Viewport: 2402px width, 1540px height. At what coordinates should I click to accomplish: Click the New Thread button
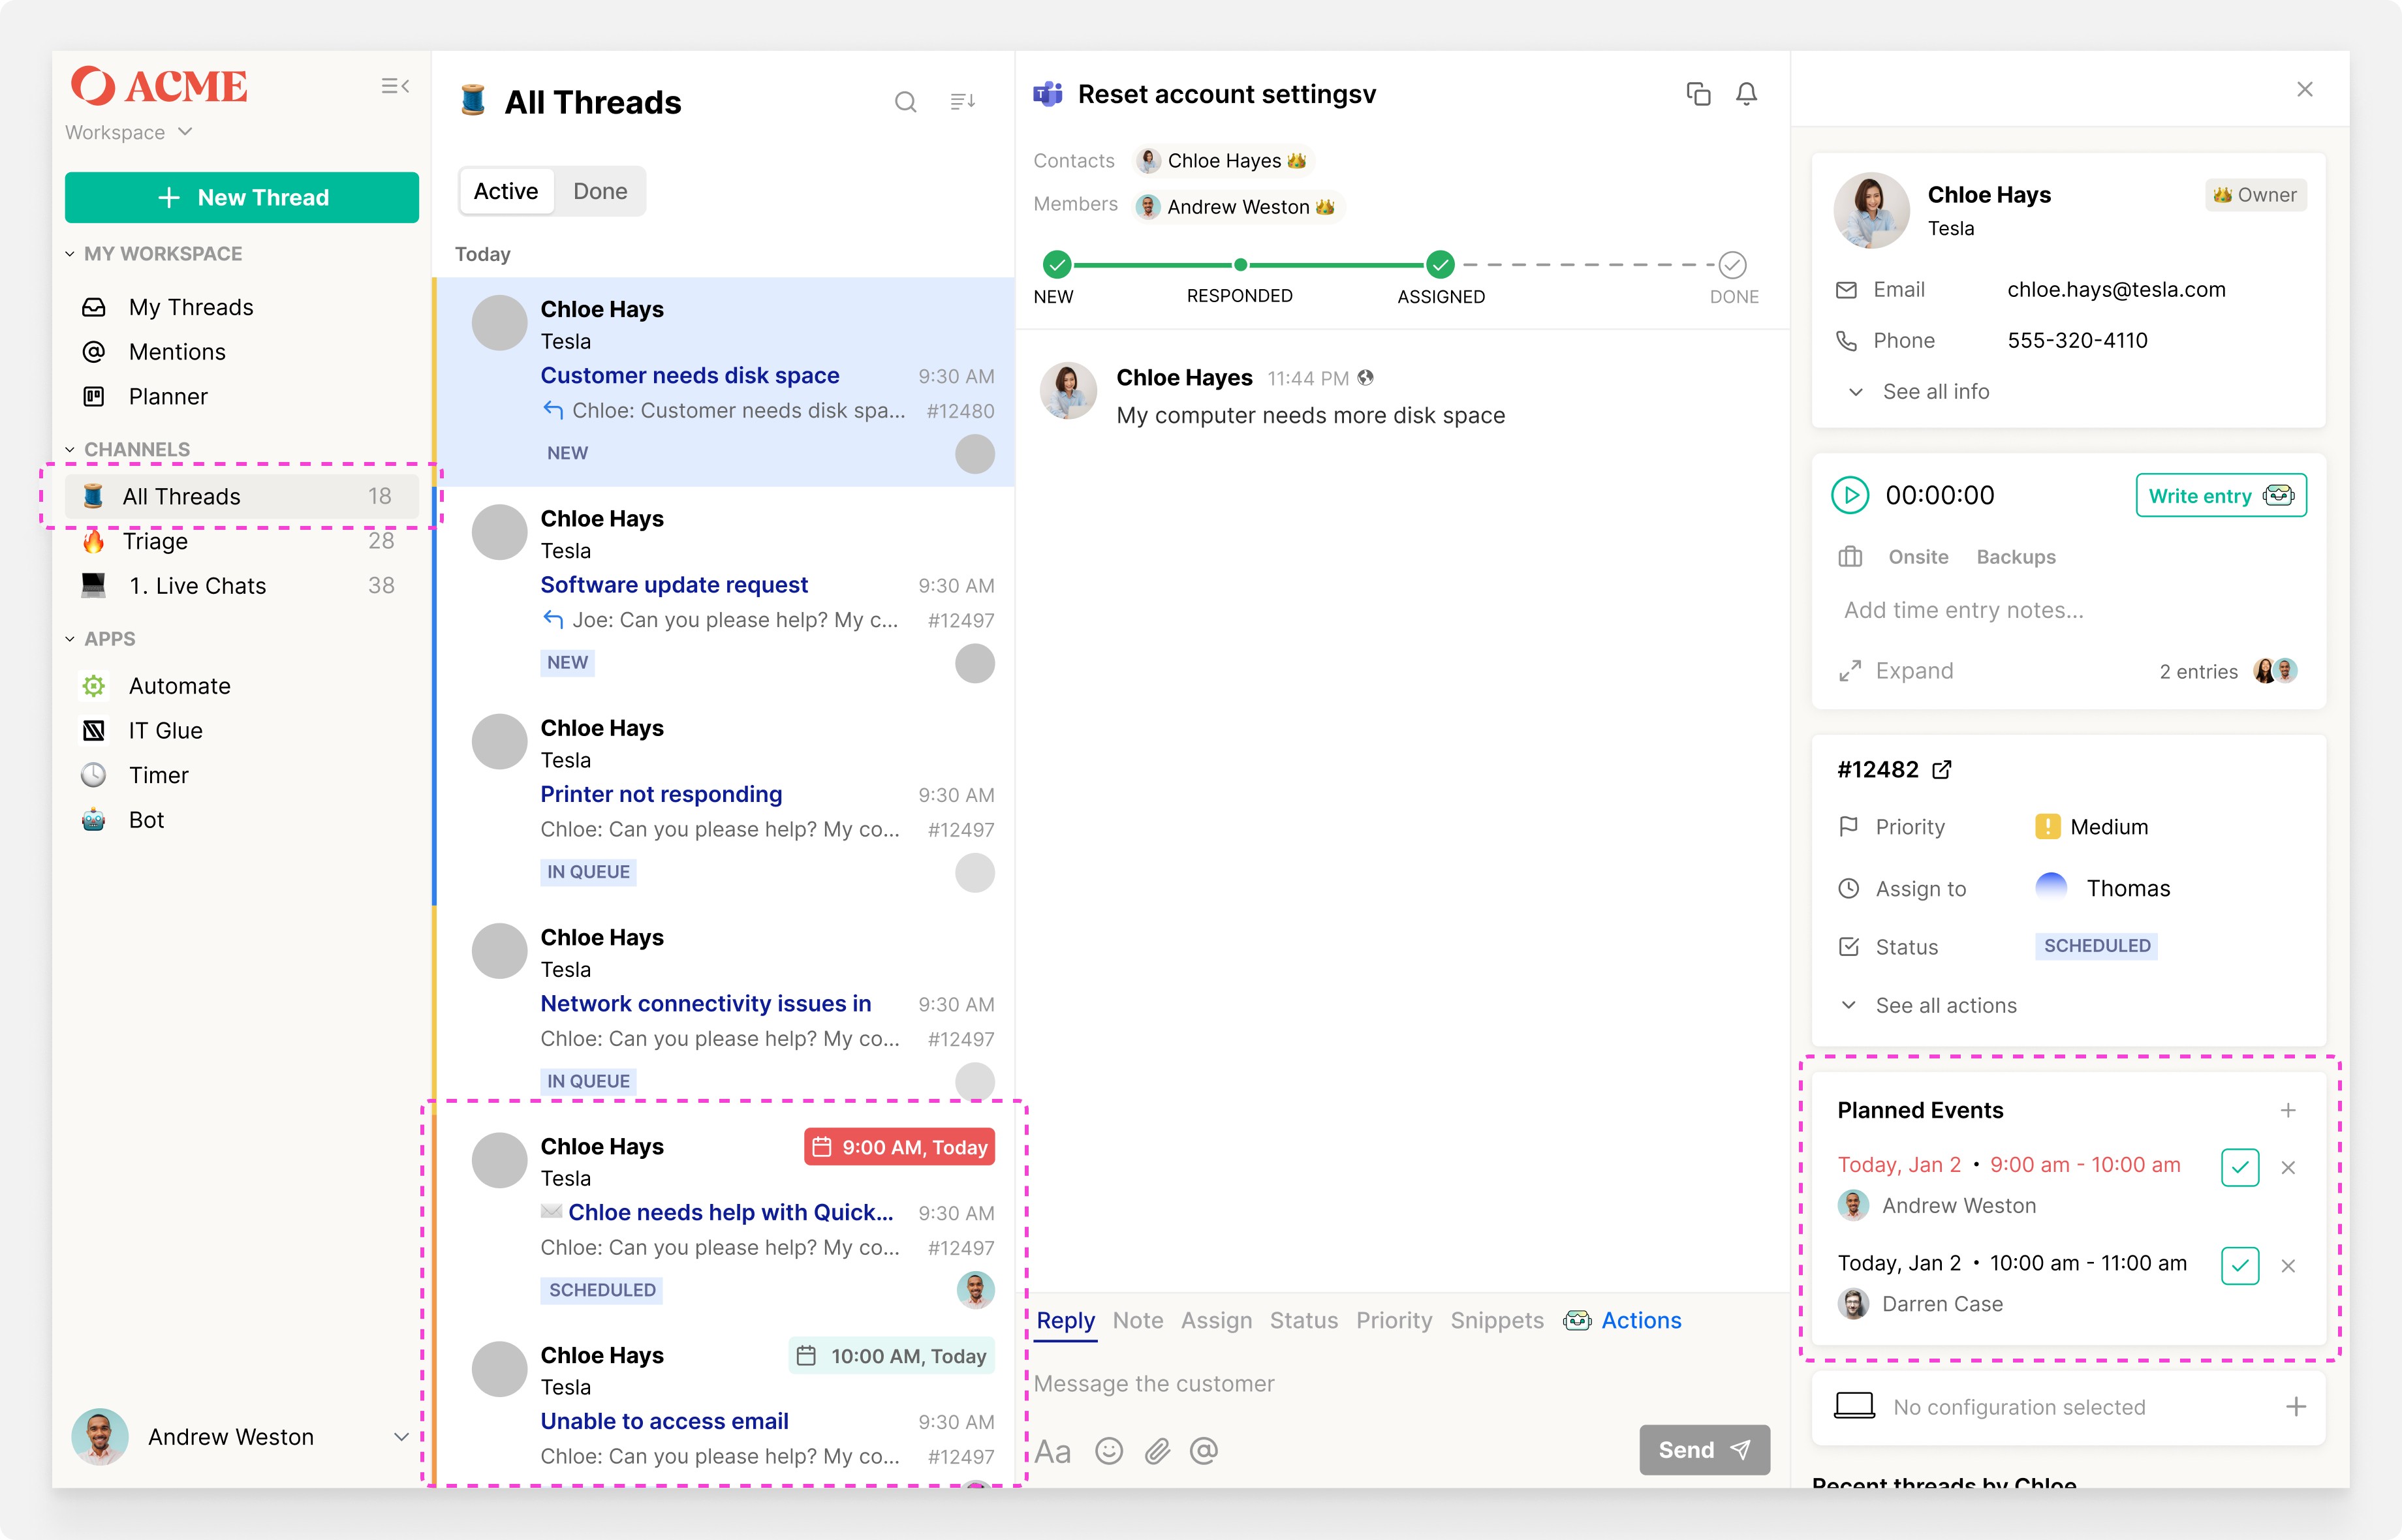pos(242,198)
